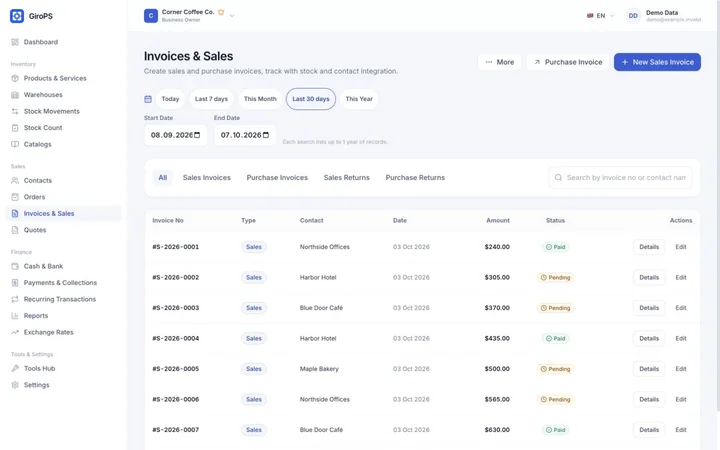Click the Purchase Invoice button
The image size is (720, 450).
pyautogui.click(x=568, y=62)
